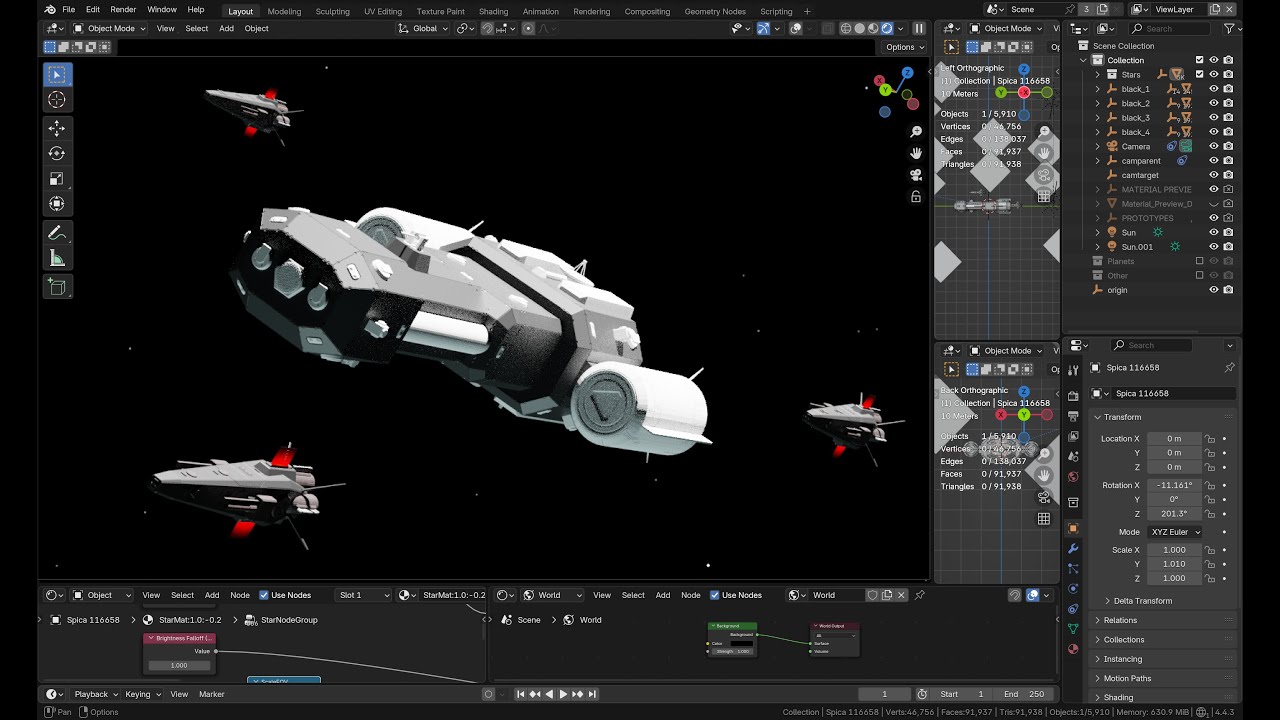Switch to the Geometry Nodes workspace tab

point(715,11)
